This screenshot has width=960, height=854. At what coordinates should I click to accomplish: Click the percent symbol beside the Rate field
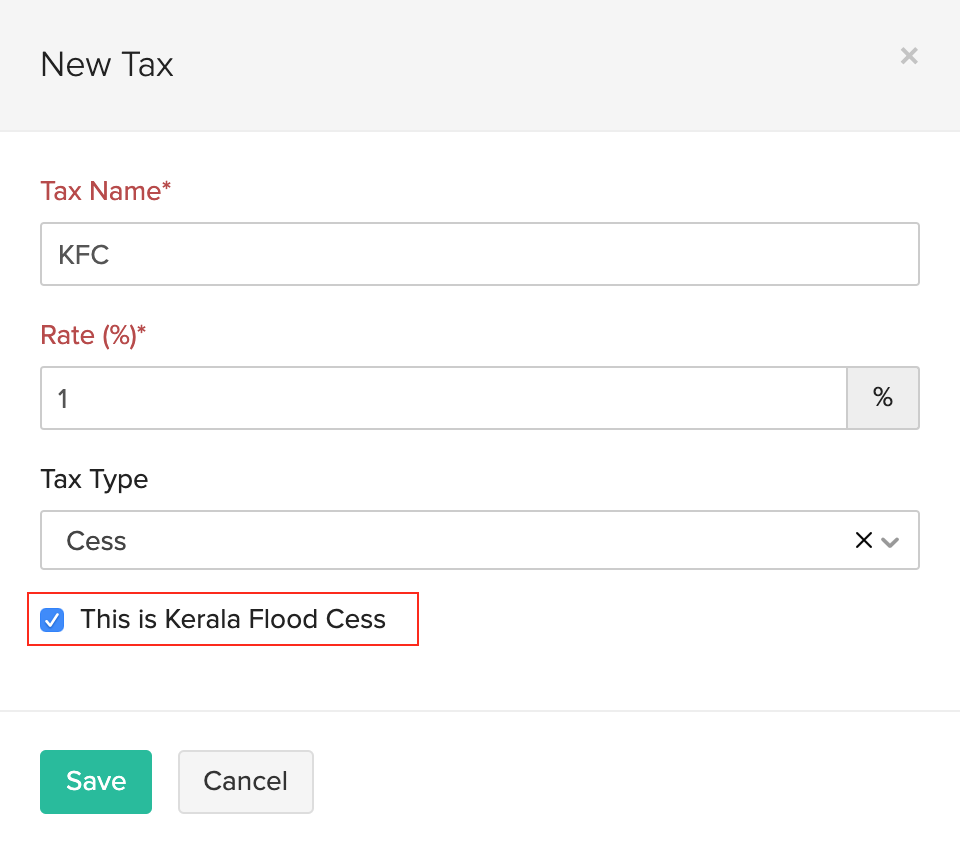882,398
